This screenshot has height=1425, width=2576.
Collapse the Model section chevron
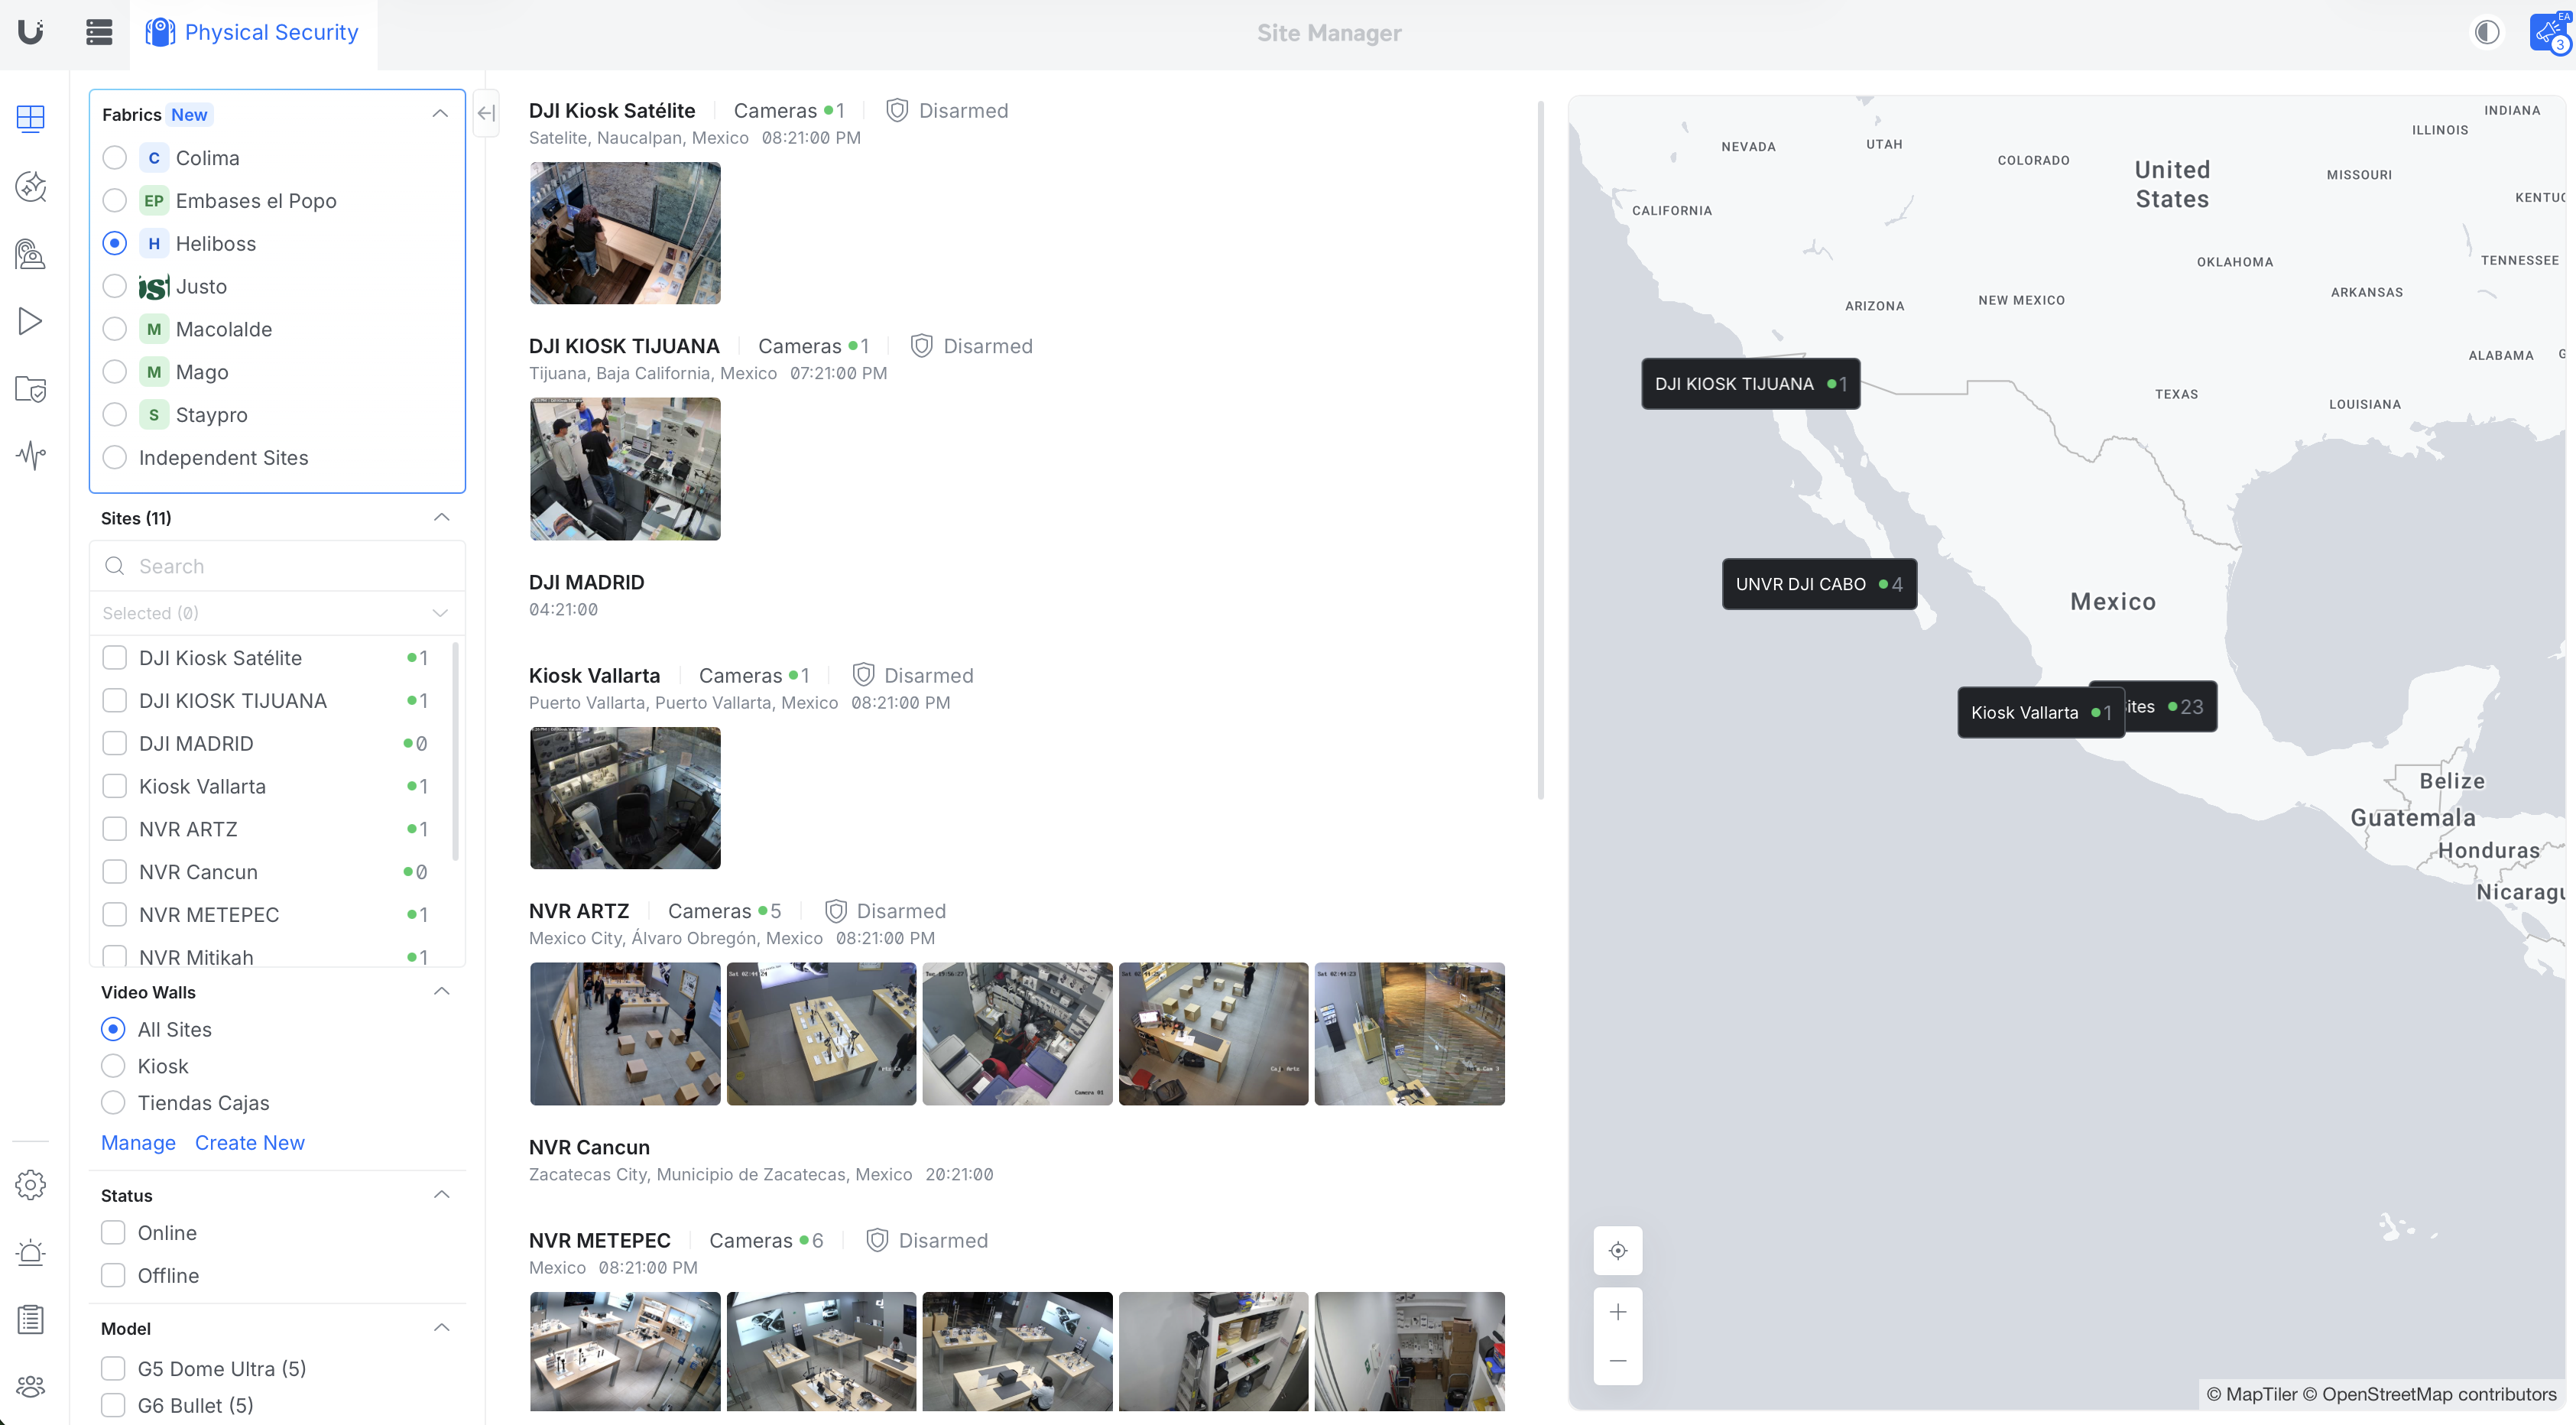442,1328
